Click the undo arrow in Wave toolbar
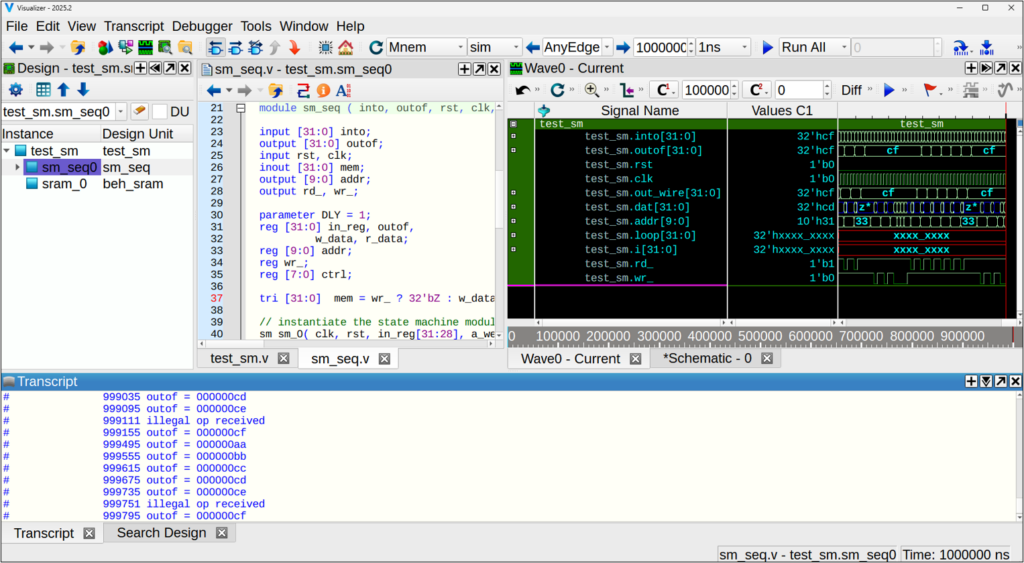 point(522,90)
